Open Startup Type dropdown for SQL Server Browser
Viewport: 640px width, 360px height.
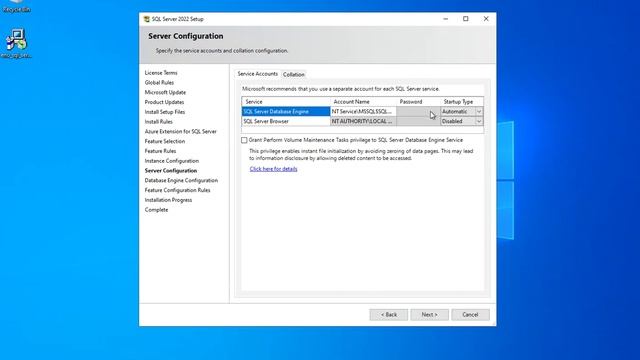click(479, 121)
